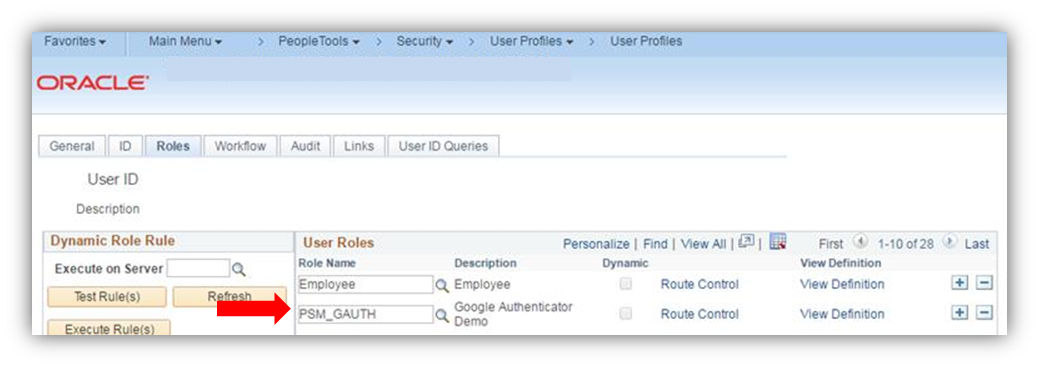Expand the PeopleTools breadcrumb menu

(x=319, y=41)
